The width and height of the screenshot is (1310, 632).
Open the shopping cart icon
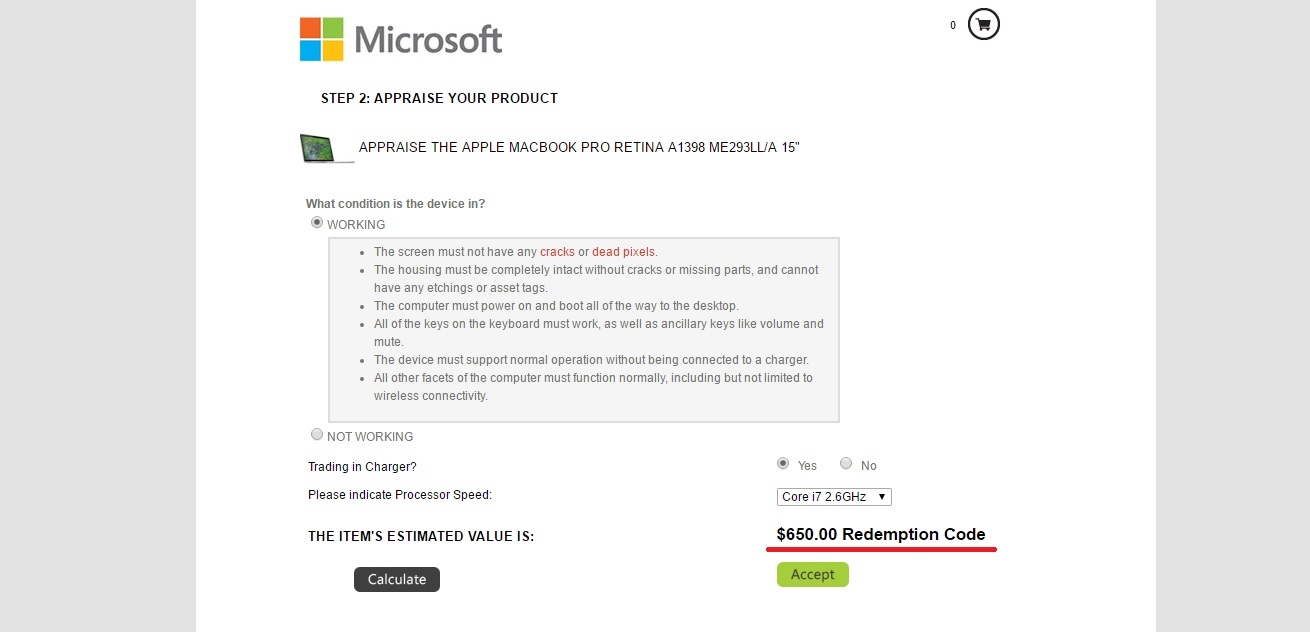pyautogui.click(x=984, y=25)
